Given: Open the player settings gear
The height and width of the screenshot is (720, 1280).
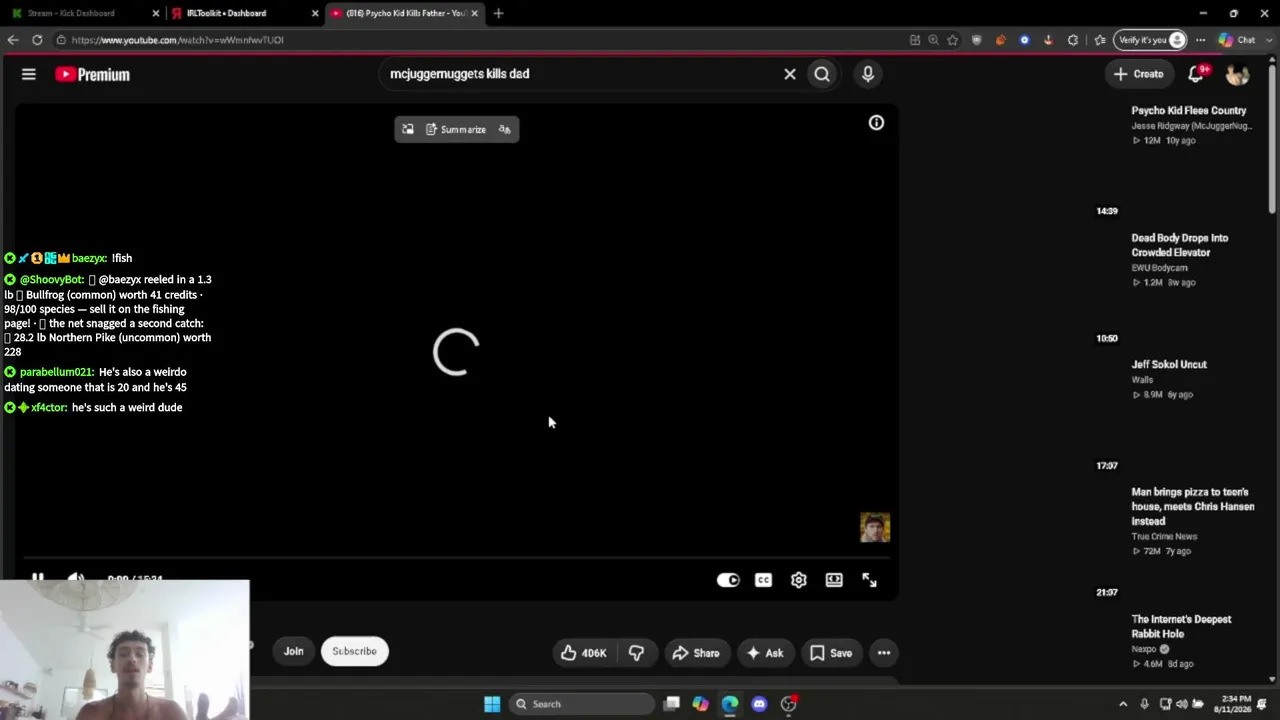Looking at the screenshot, I should [798, 580].
